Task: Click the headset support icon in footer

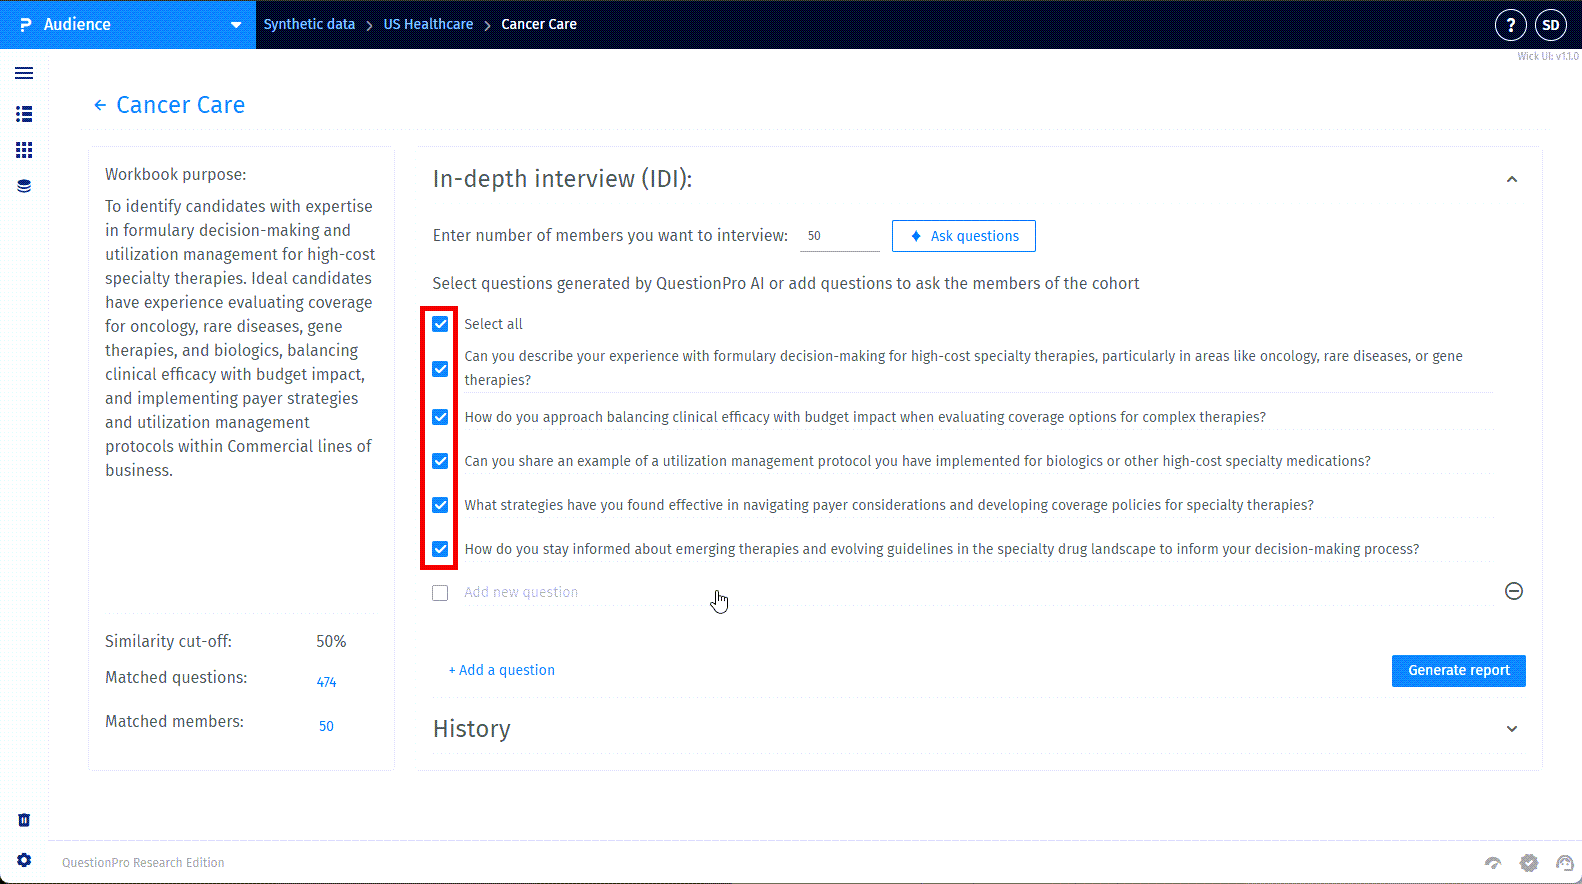Action: pyautogui.click(x=1565, y=863)
